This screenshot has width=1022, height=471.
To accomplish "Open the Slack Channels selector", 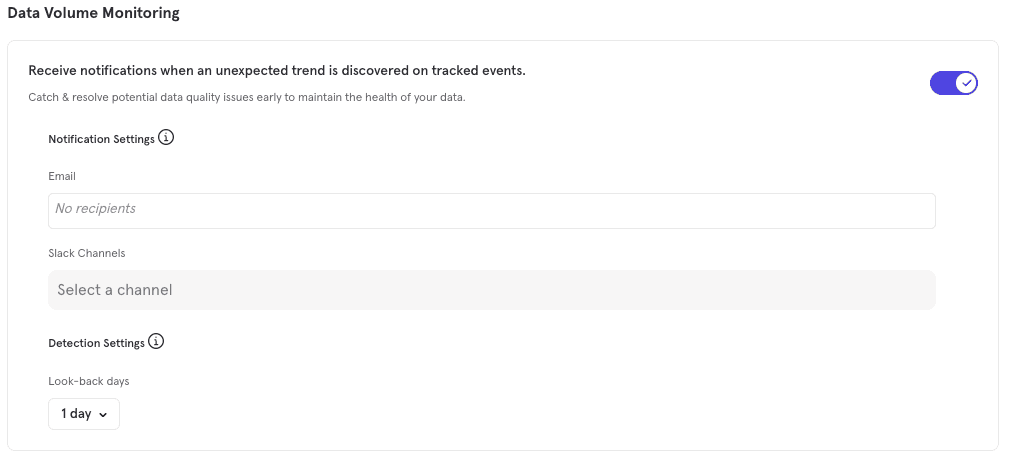I will pos(491,290).
